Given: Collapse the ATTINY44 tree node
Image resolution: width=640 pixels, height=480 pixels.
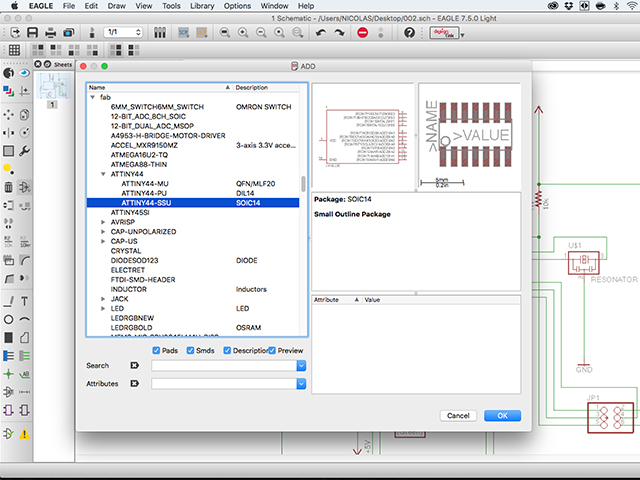Looking at the screenshot, I should click(x=103, y=174).
